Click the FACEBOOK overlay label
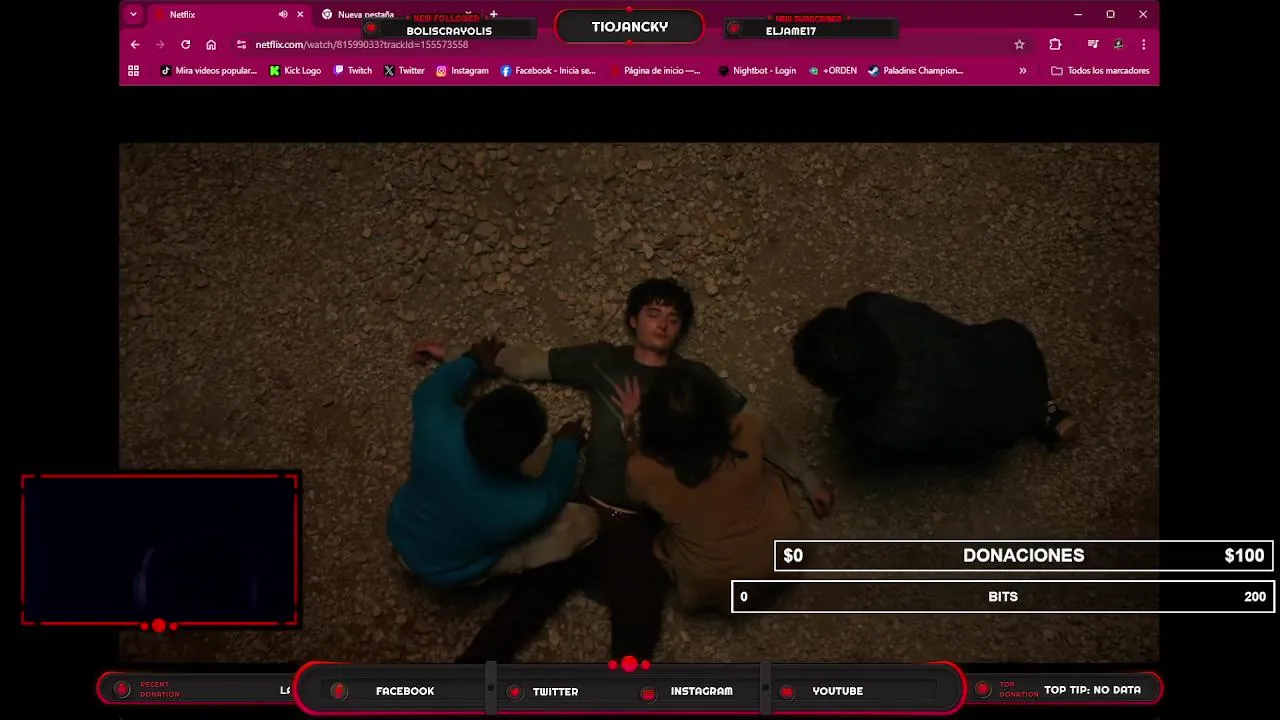The image size is (1280, 720). point(405,691)
